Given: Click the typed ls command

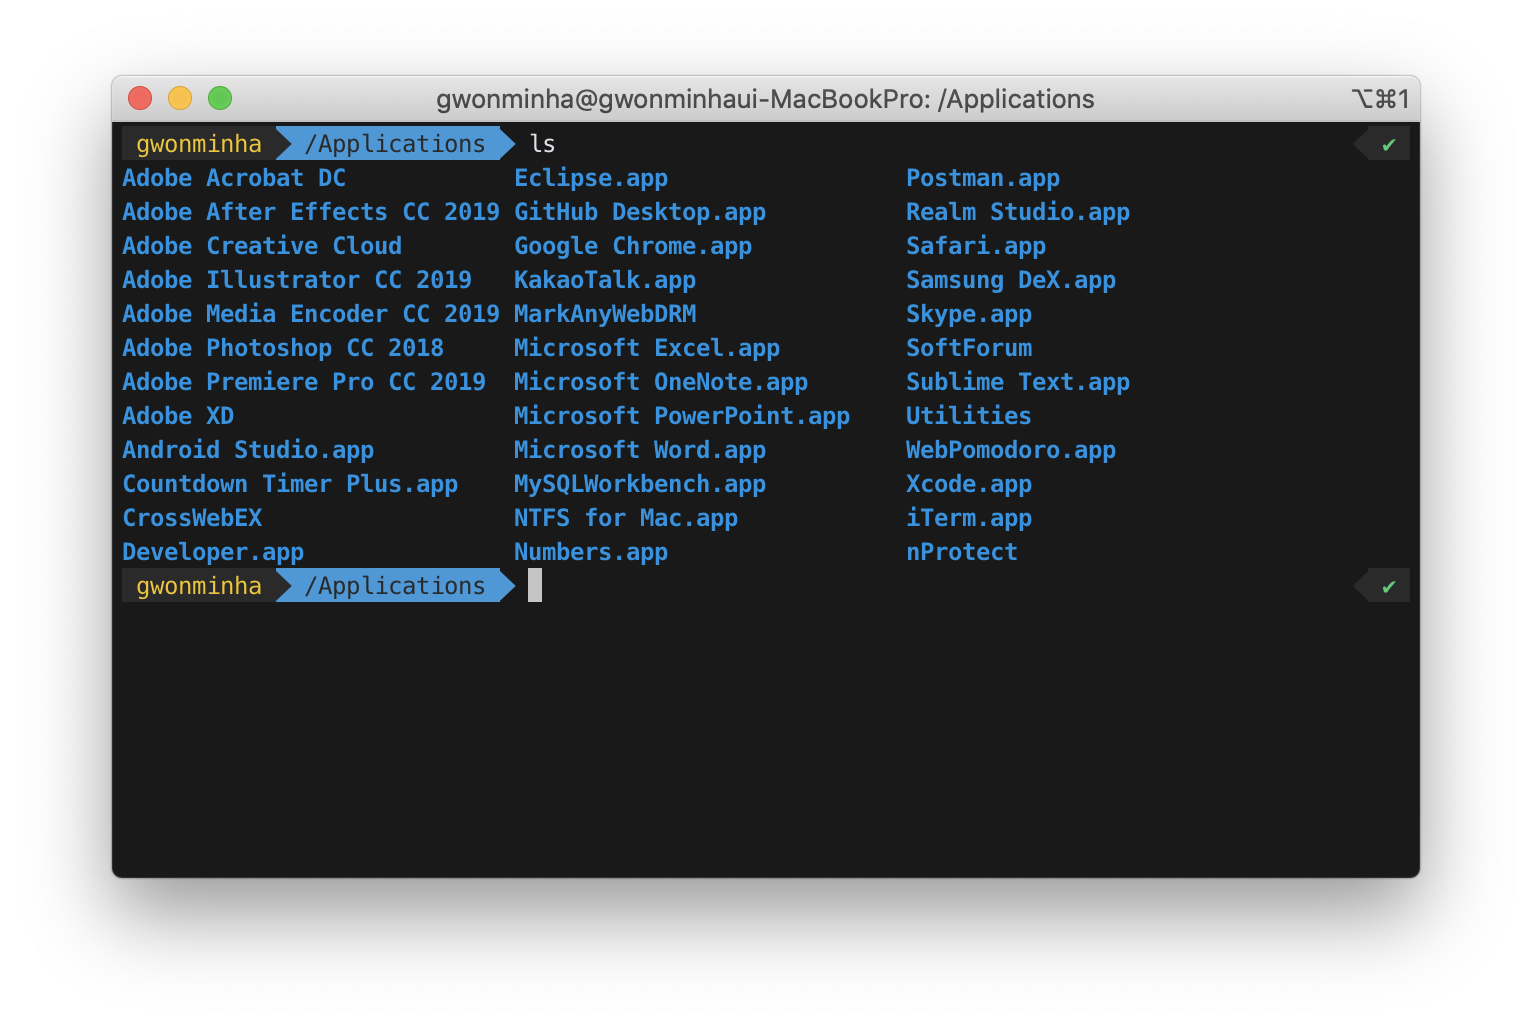Looking at the screenshot, I should [543, 144].
